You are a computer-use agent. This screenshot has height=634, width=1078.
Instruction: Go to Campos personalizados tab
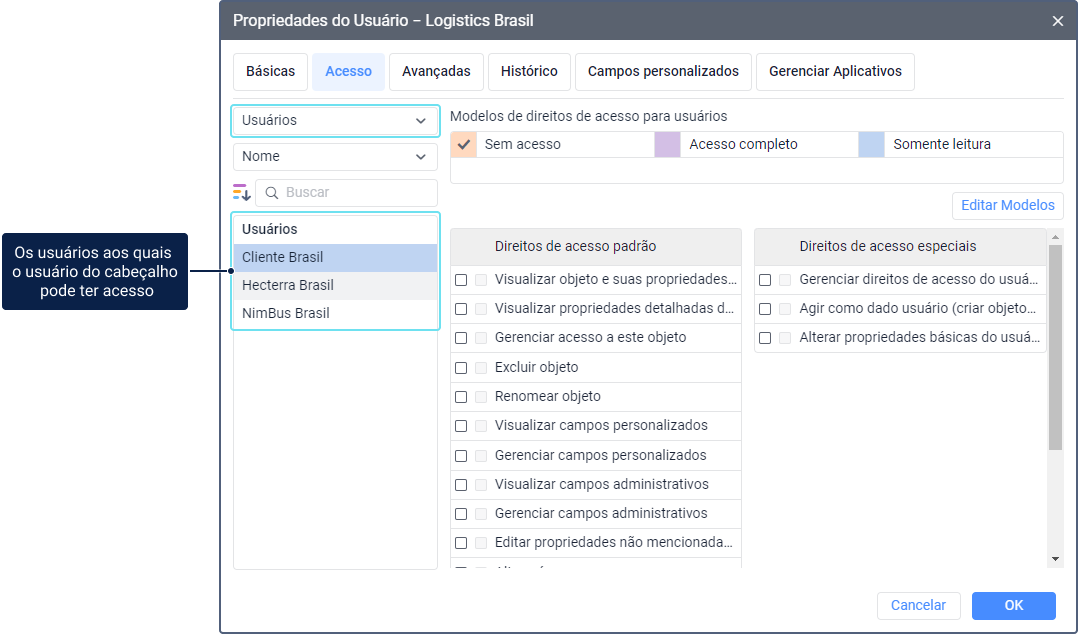(x=663, y=72)
